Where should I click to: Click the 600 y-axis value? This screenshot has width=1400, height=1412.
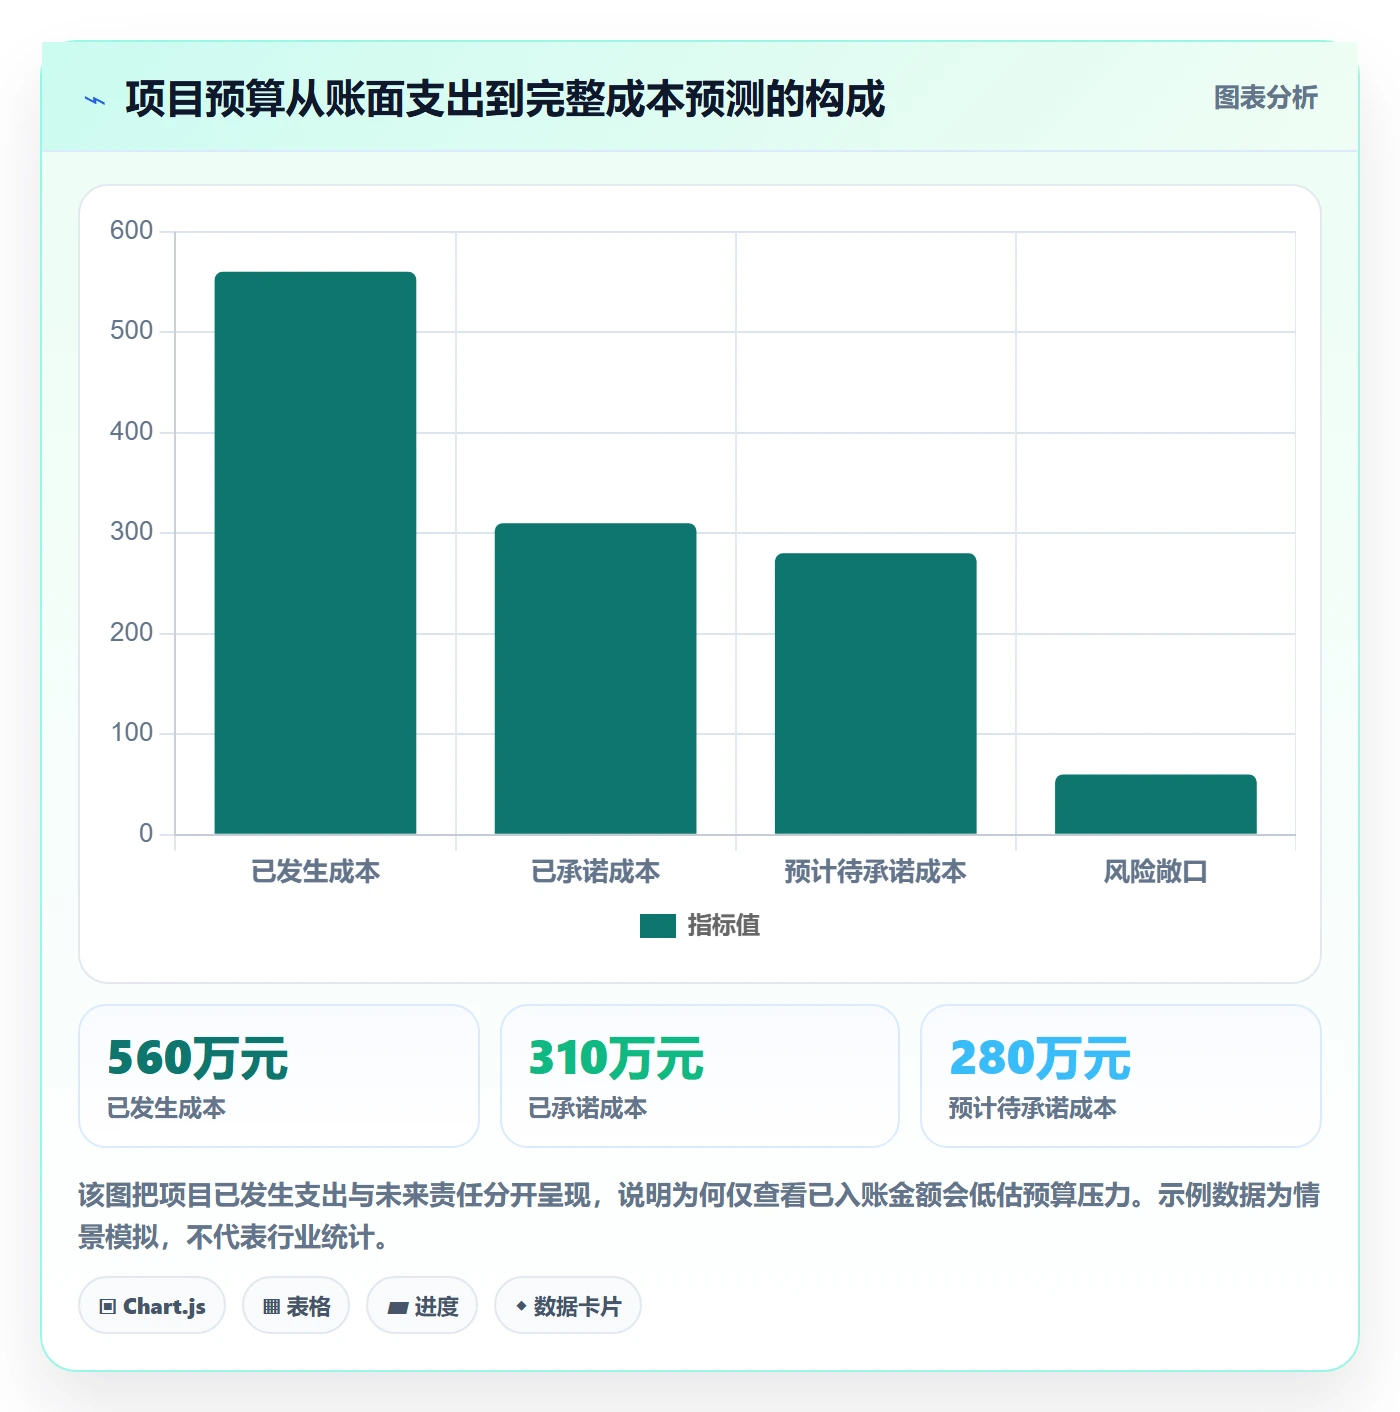(x=131, y=231)
